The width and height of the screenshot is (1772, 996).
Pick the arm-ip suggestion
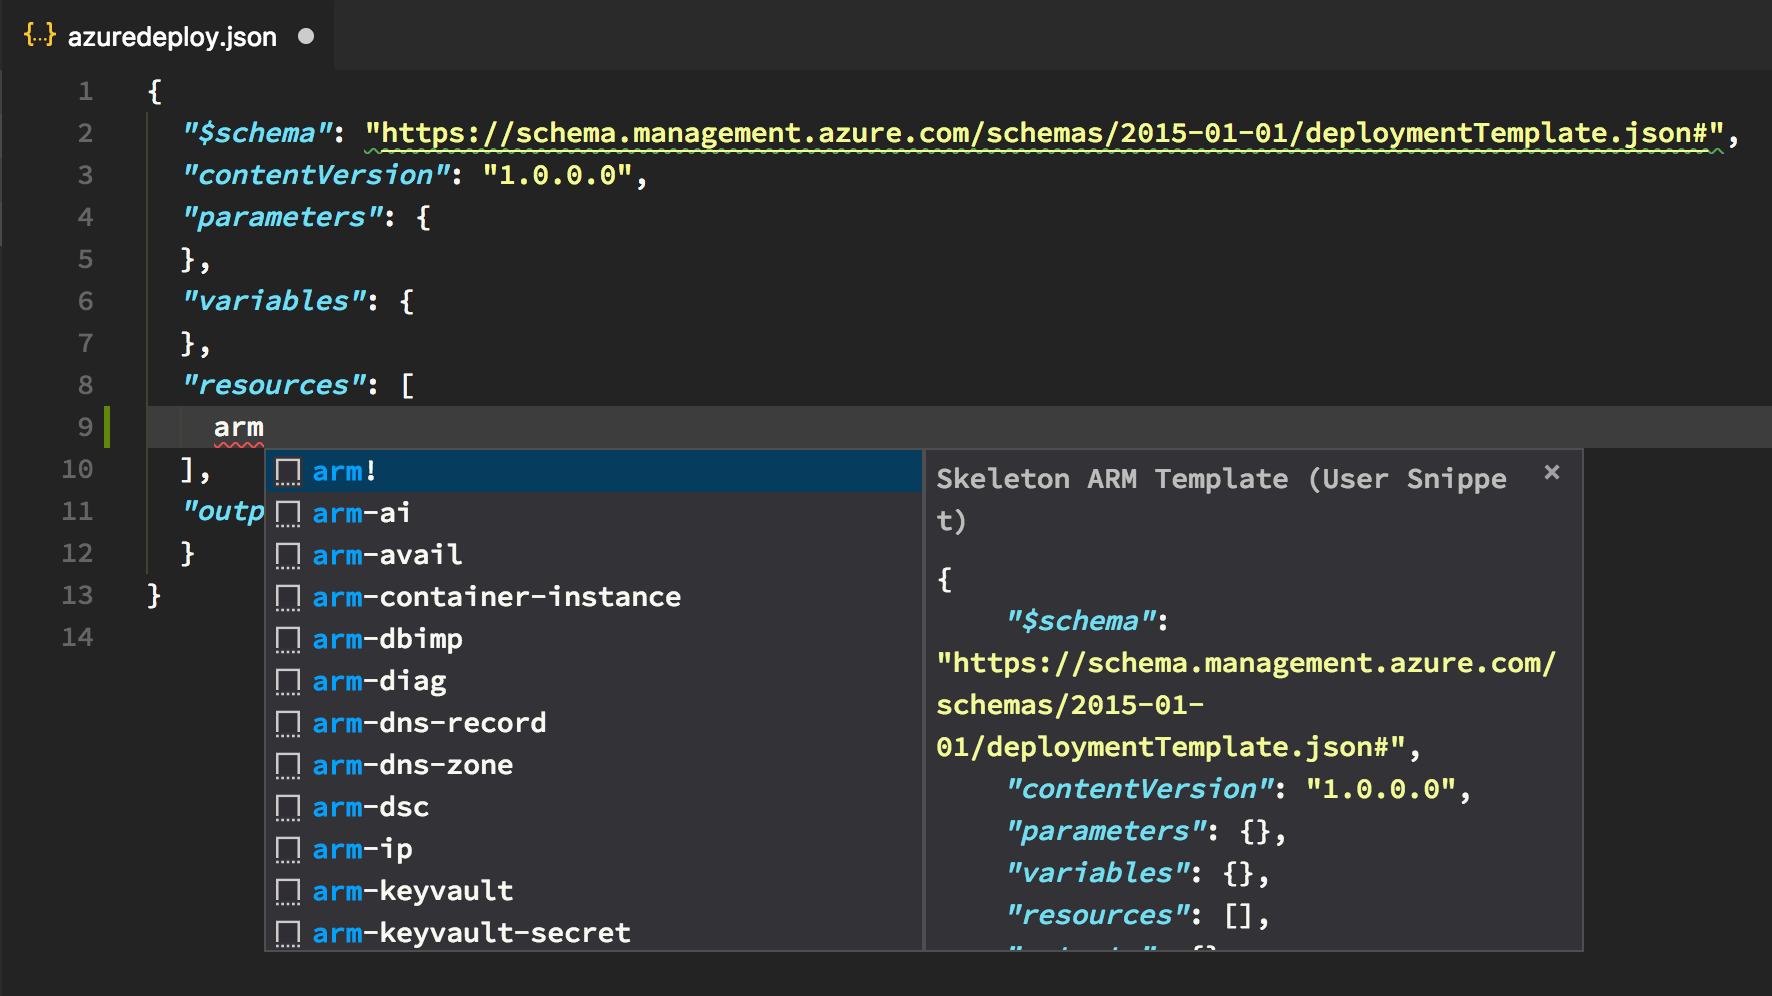(x=593, y=849)
